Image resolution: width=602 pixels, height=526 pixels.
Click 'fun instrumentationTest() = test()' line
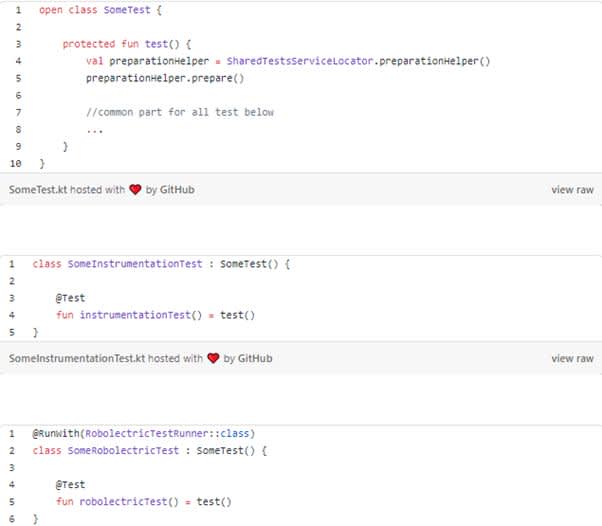[x=155, y=315]
